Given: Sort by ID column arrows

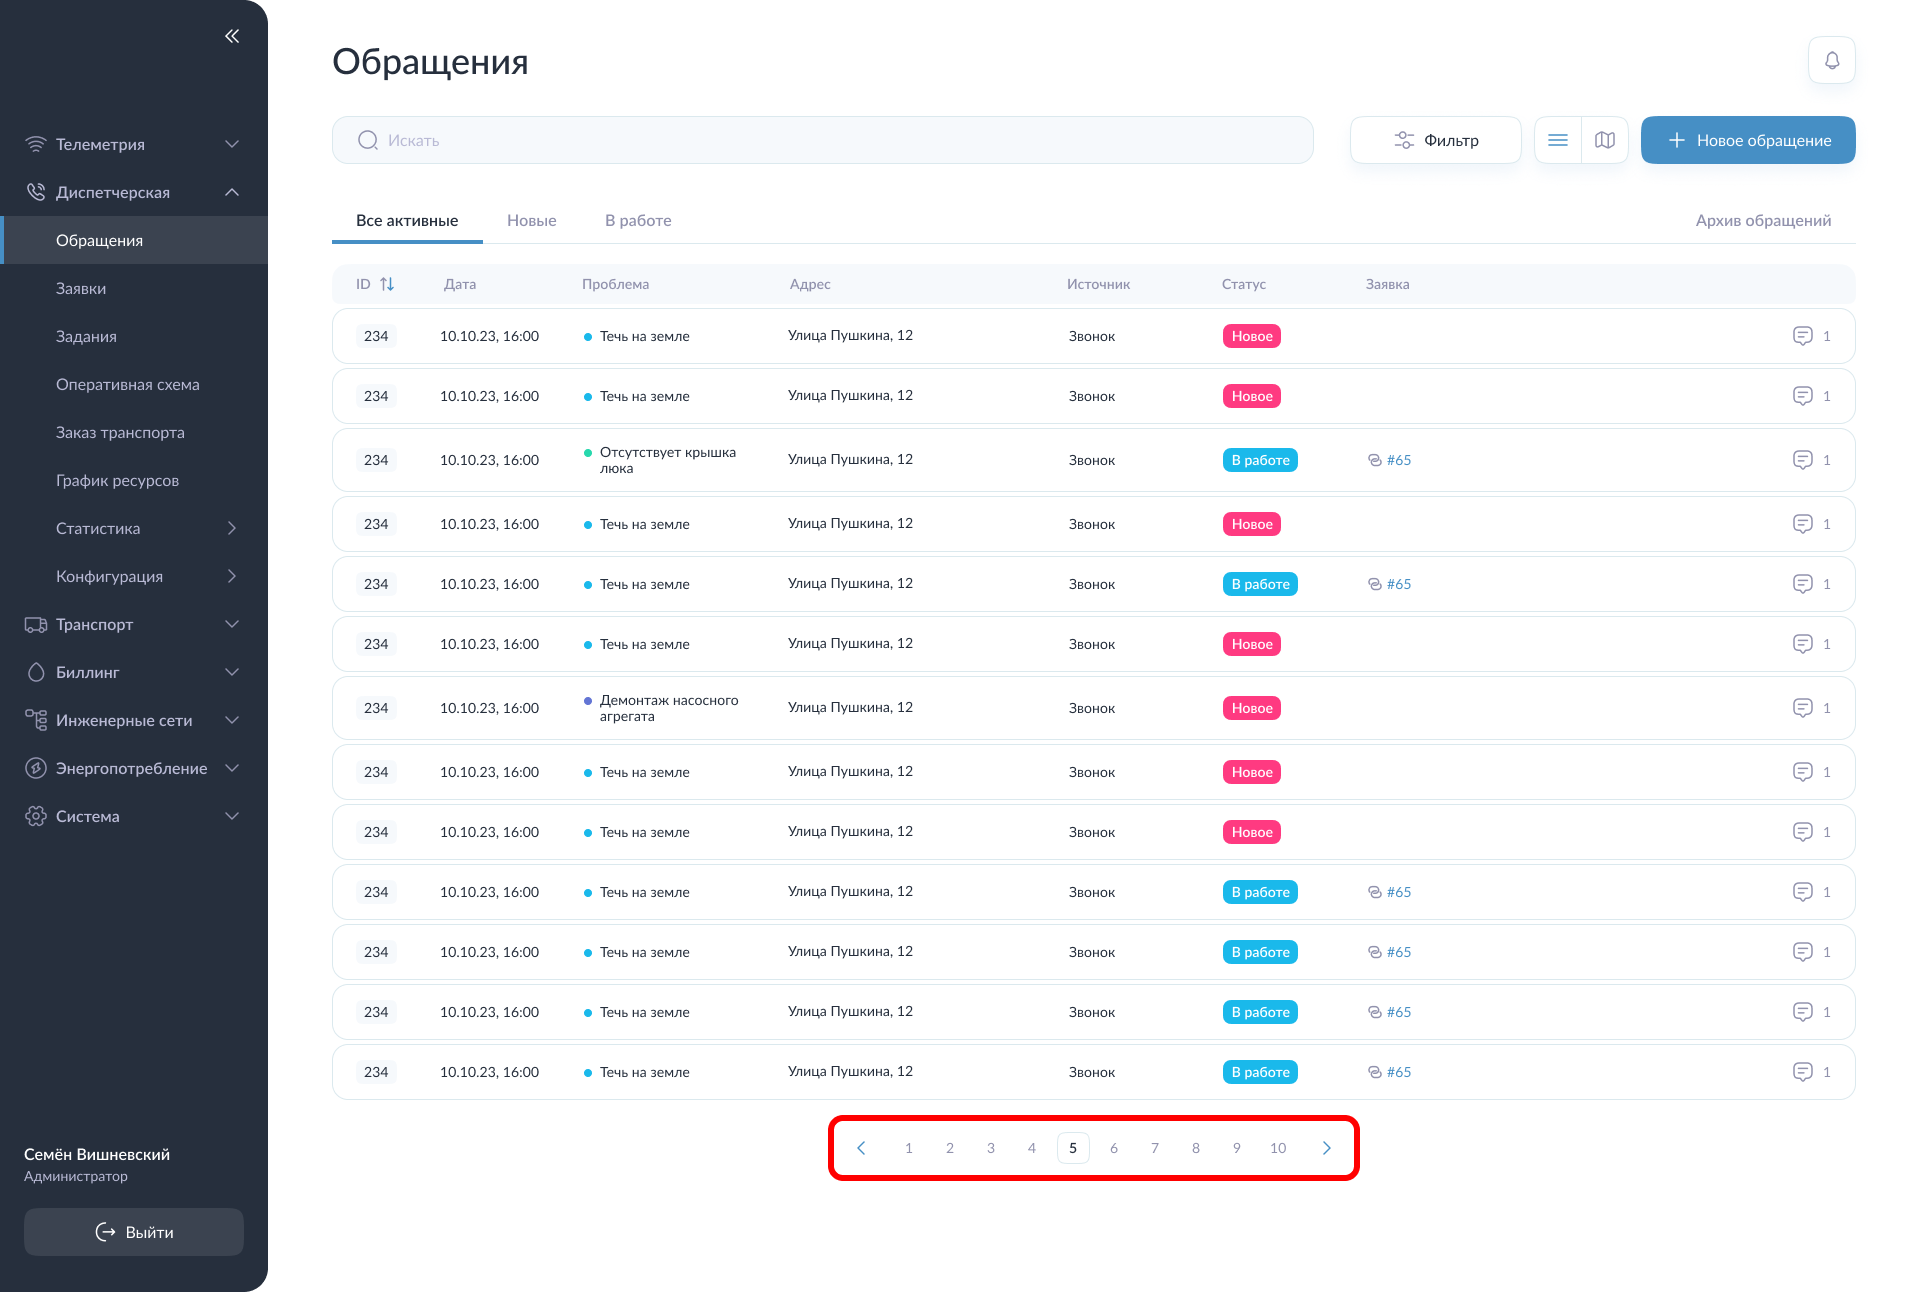Looking at the screenshot, I should pyautogui.click(x=386, y=284).
